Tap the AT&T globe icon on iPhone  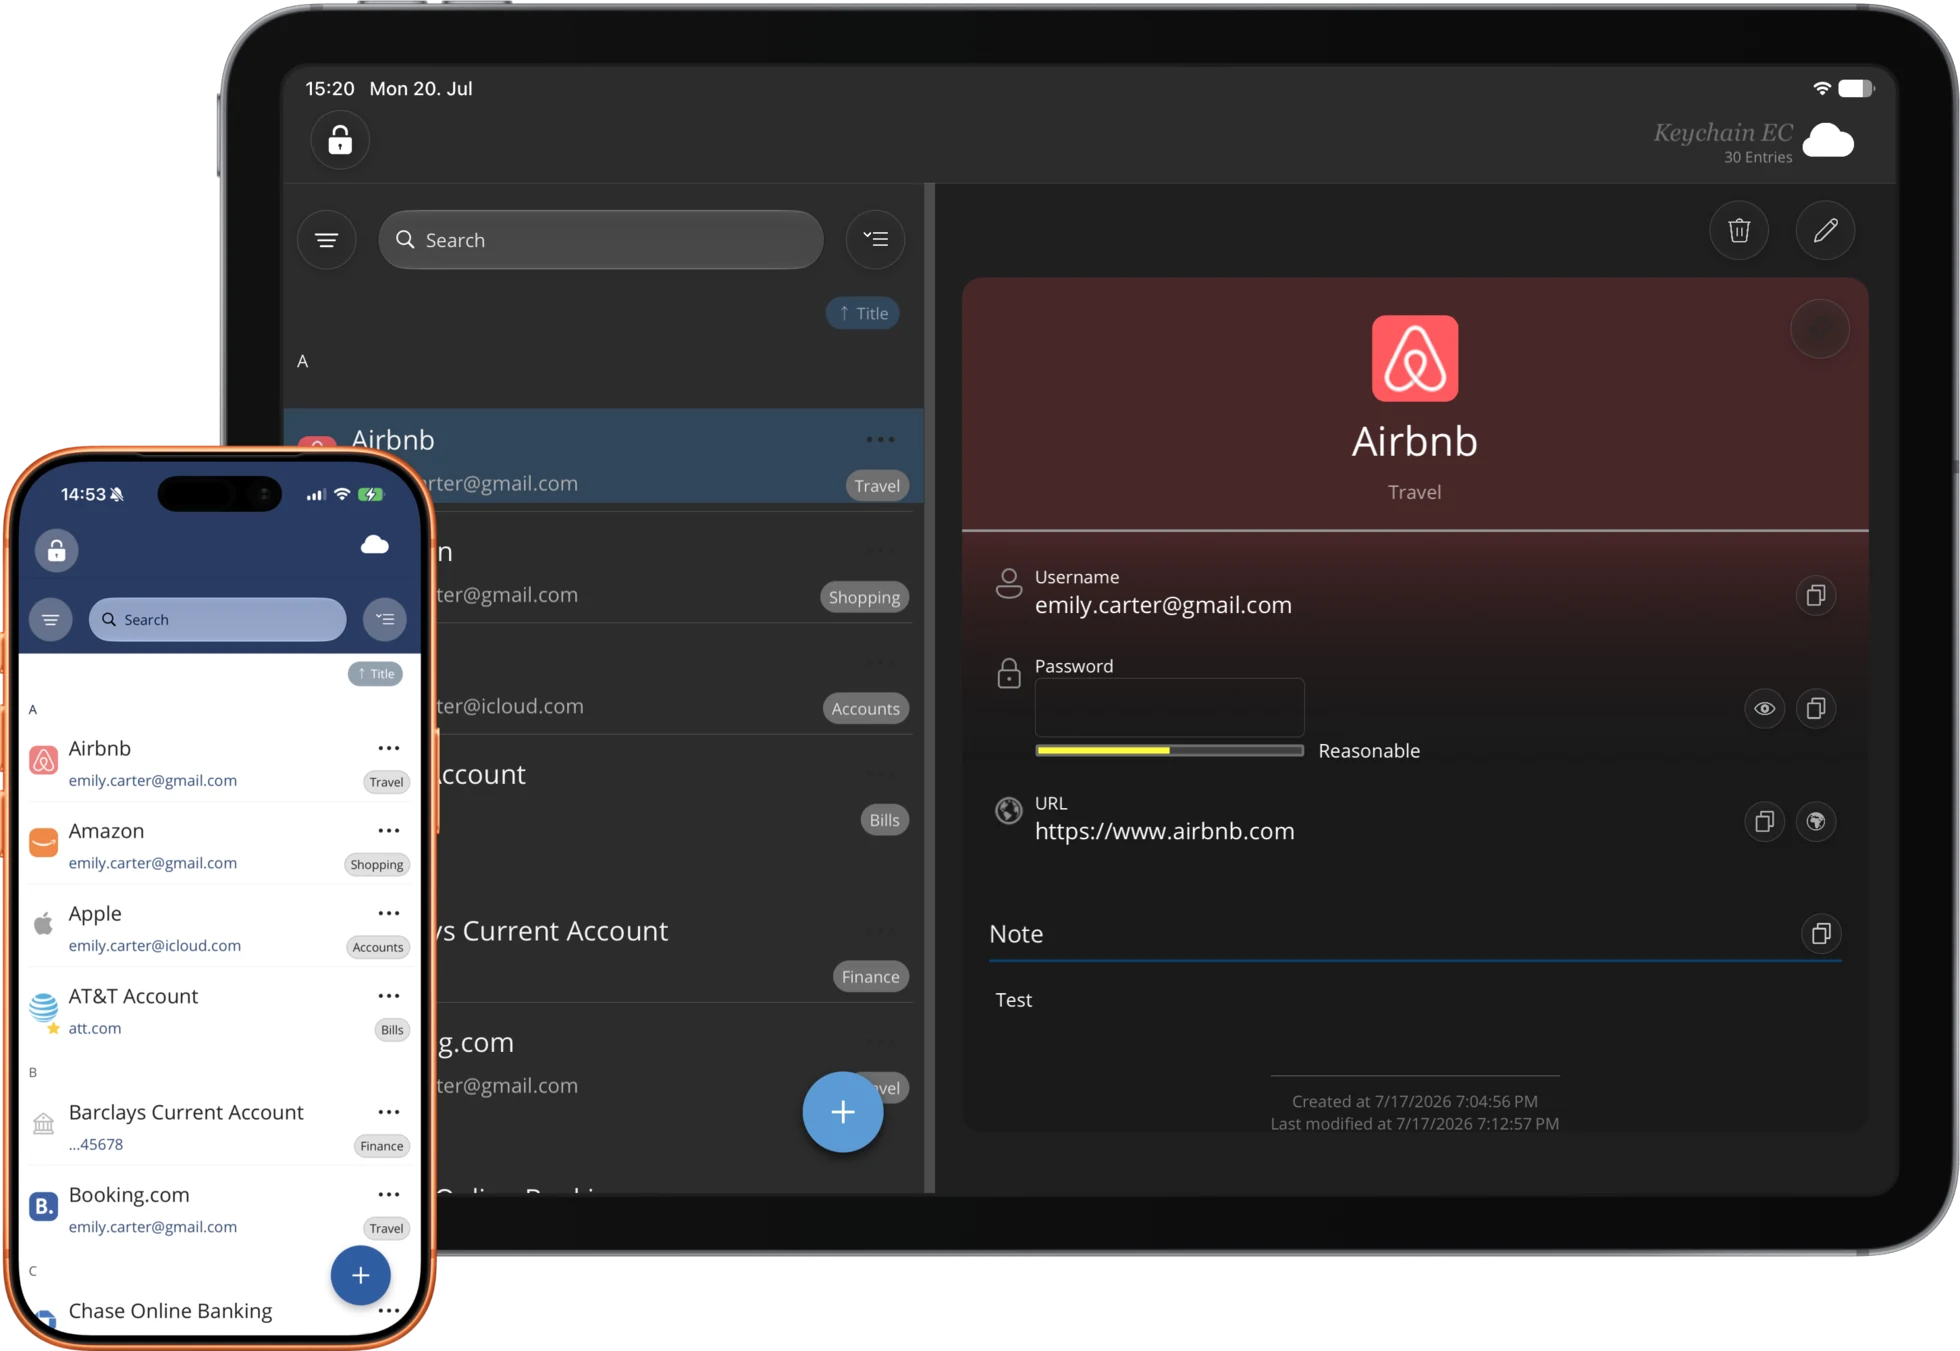(43, 1007)
